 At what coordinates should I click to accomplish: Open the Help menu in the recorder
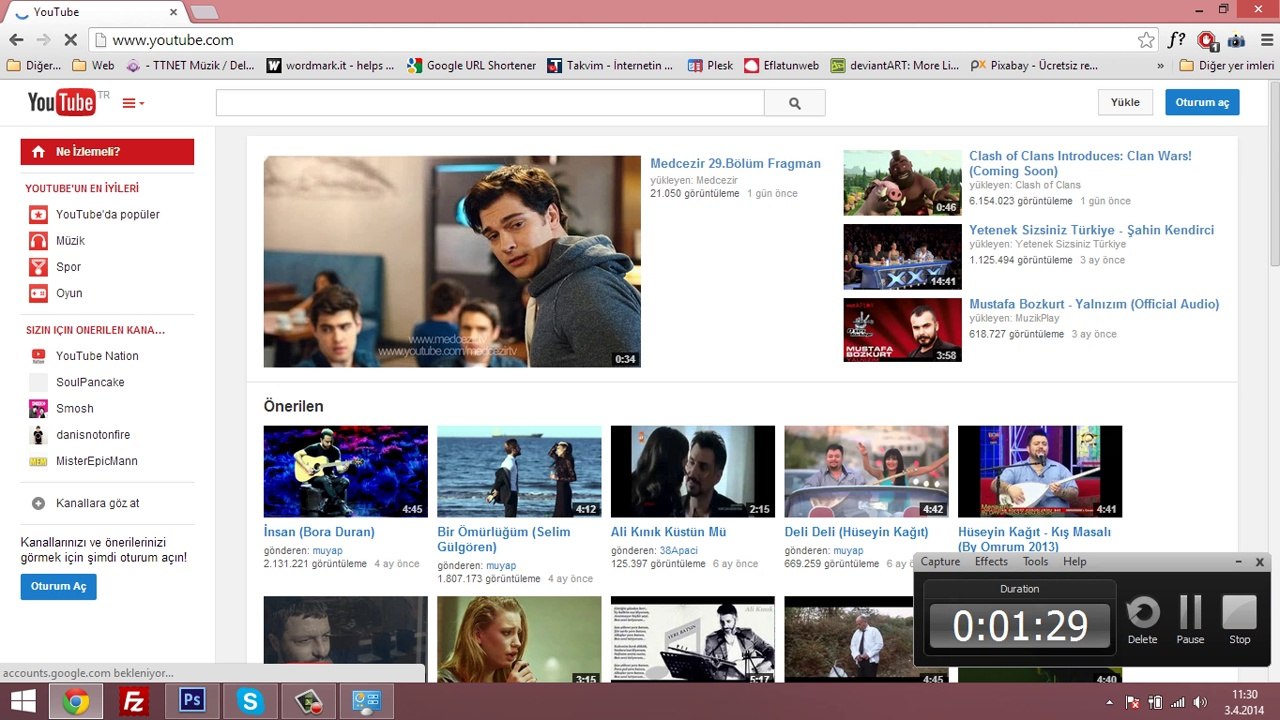pos(1074,562)
